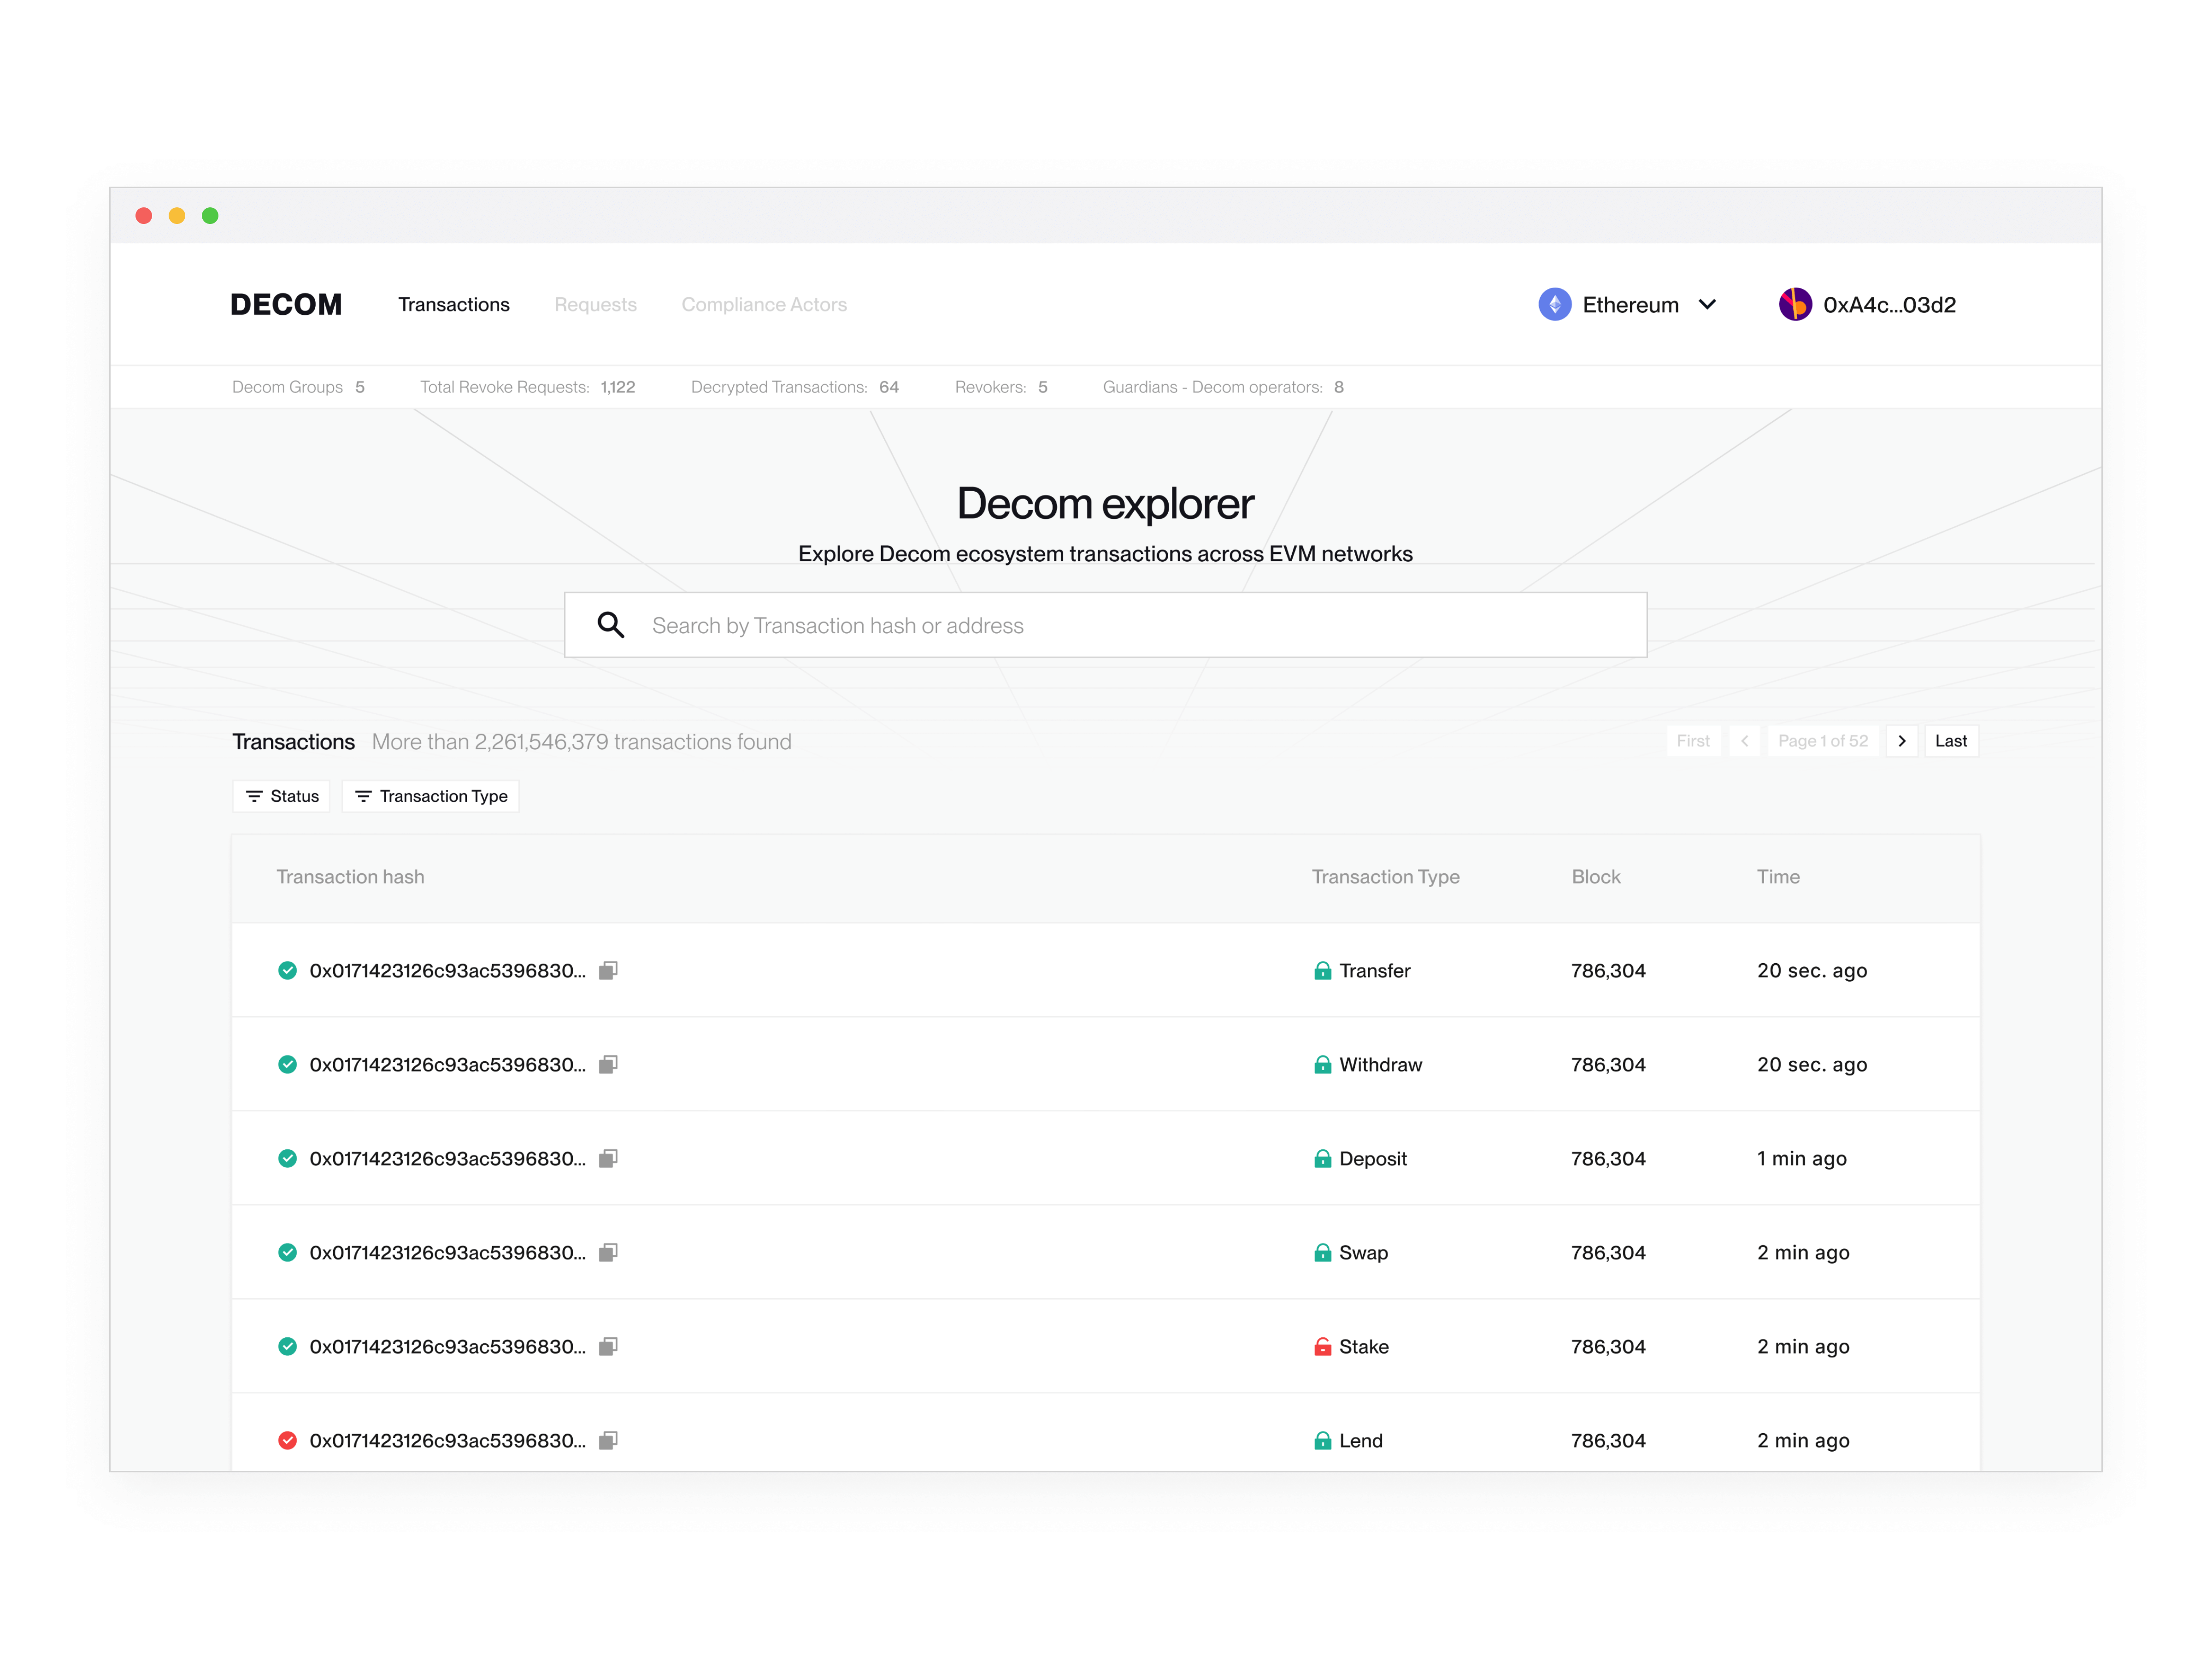Viewport: 2212px width, 1659px height.
Task: Toggle the Transaction Type filter
Action: (430, 795)
